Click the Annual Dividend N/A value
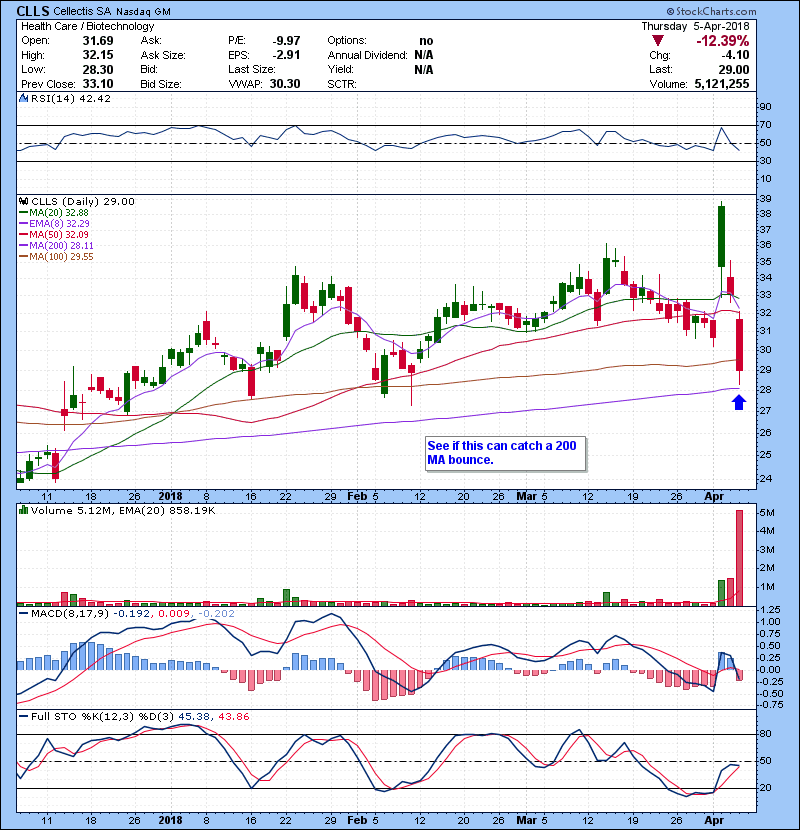The image size is (800, 830). click(424, 55)
